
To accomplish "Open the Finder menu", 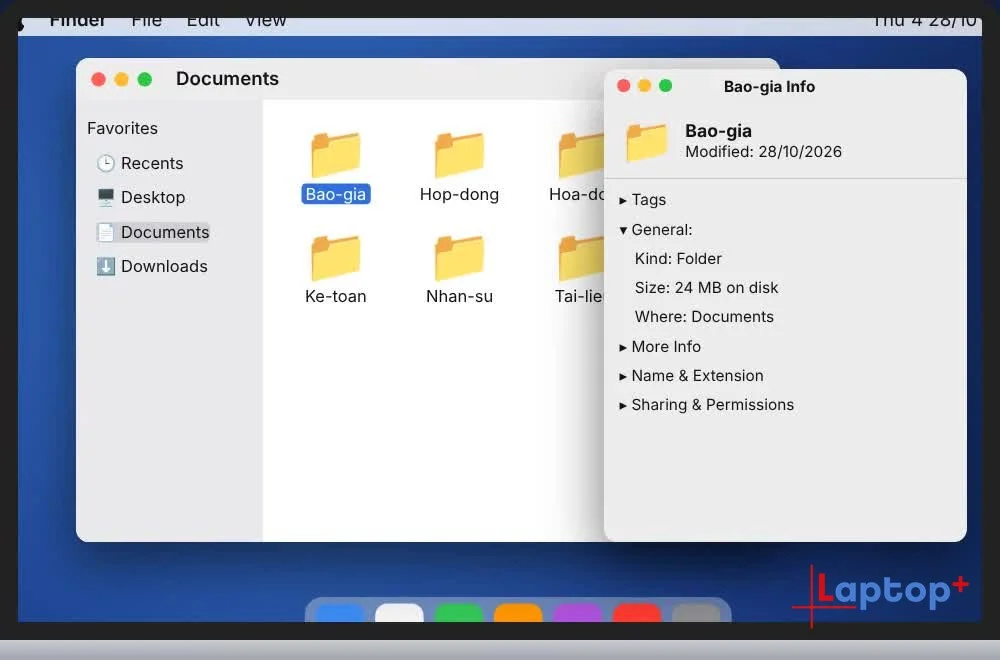I will (x=77, y=22).
